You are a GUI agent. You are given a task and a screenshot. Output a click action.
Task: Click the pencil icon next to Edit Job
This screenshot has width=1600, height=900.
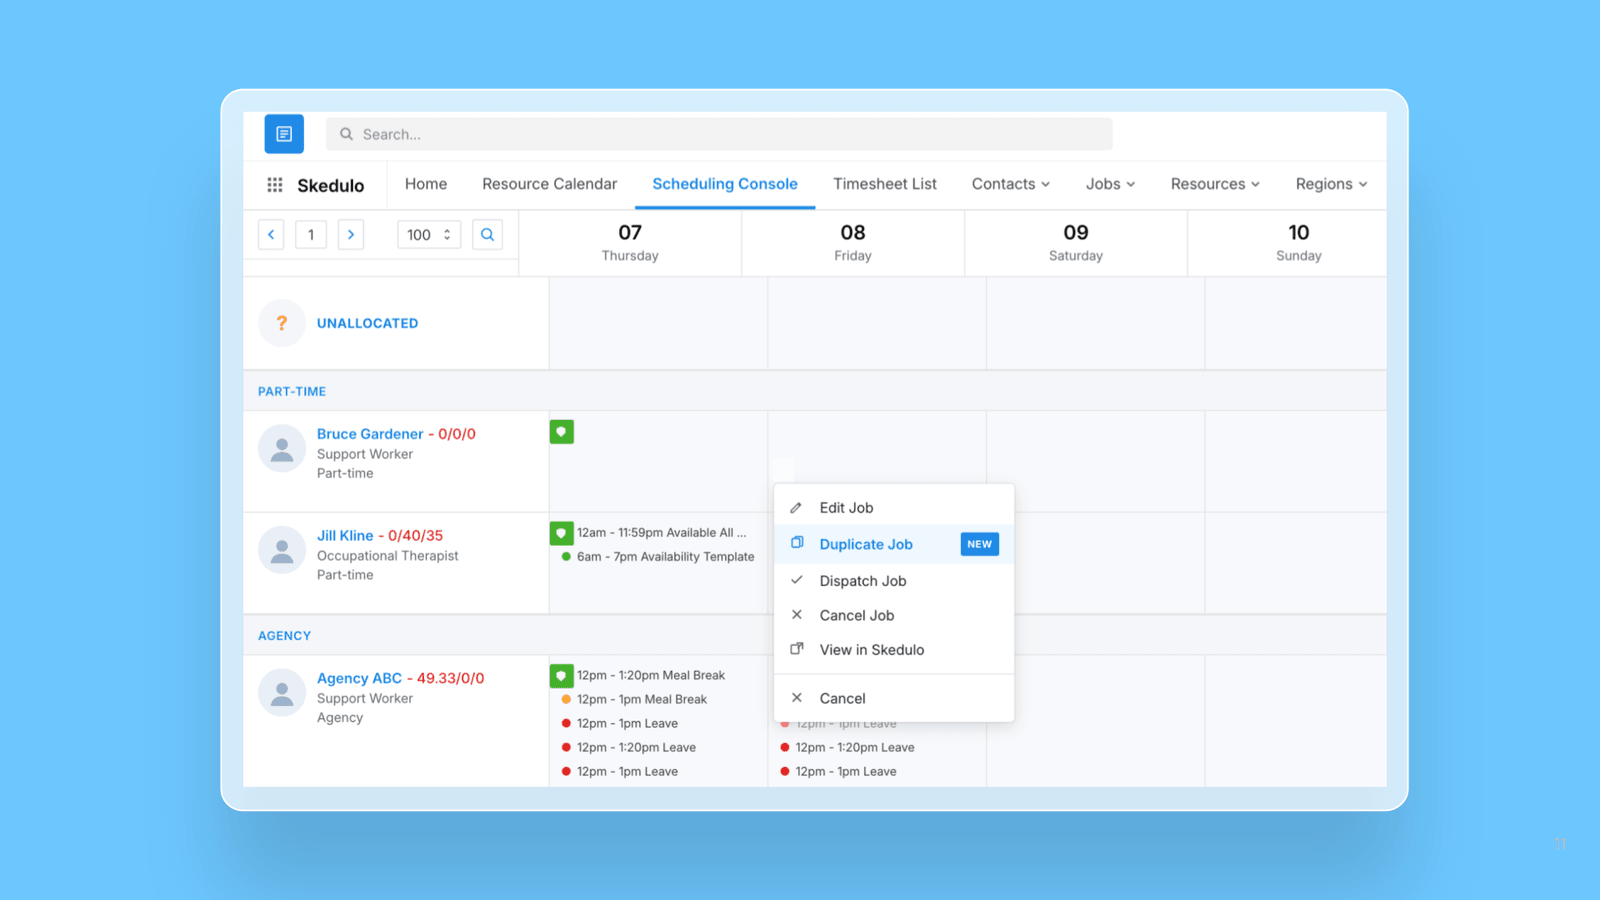(797, 508)
